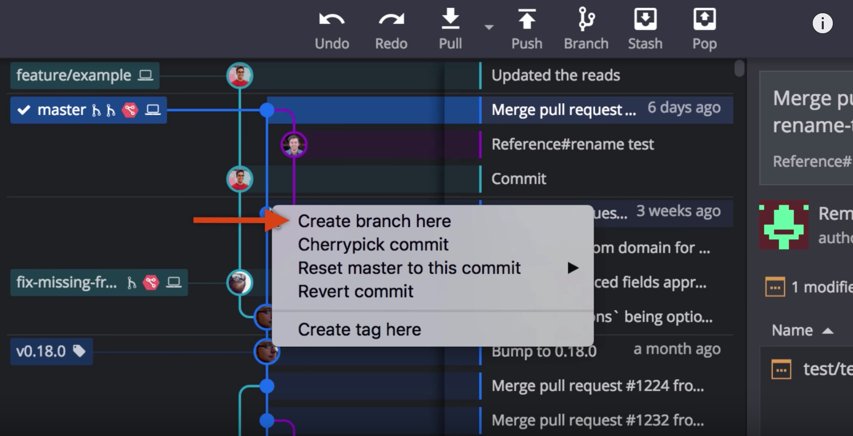Click the pixel-art author avatar in commit panel

coord(784,226)
